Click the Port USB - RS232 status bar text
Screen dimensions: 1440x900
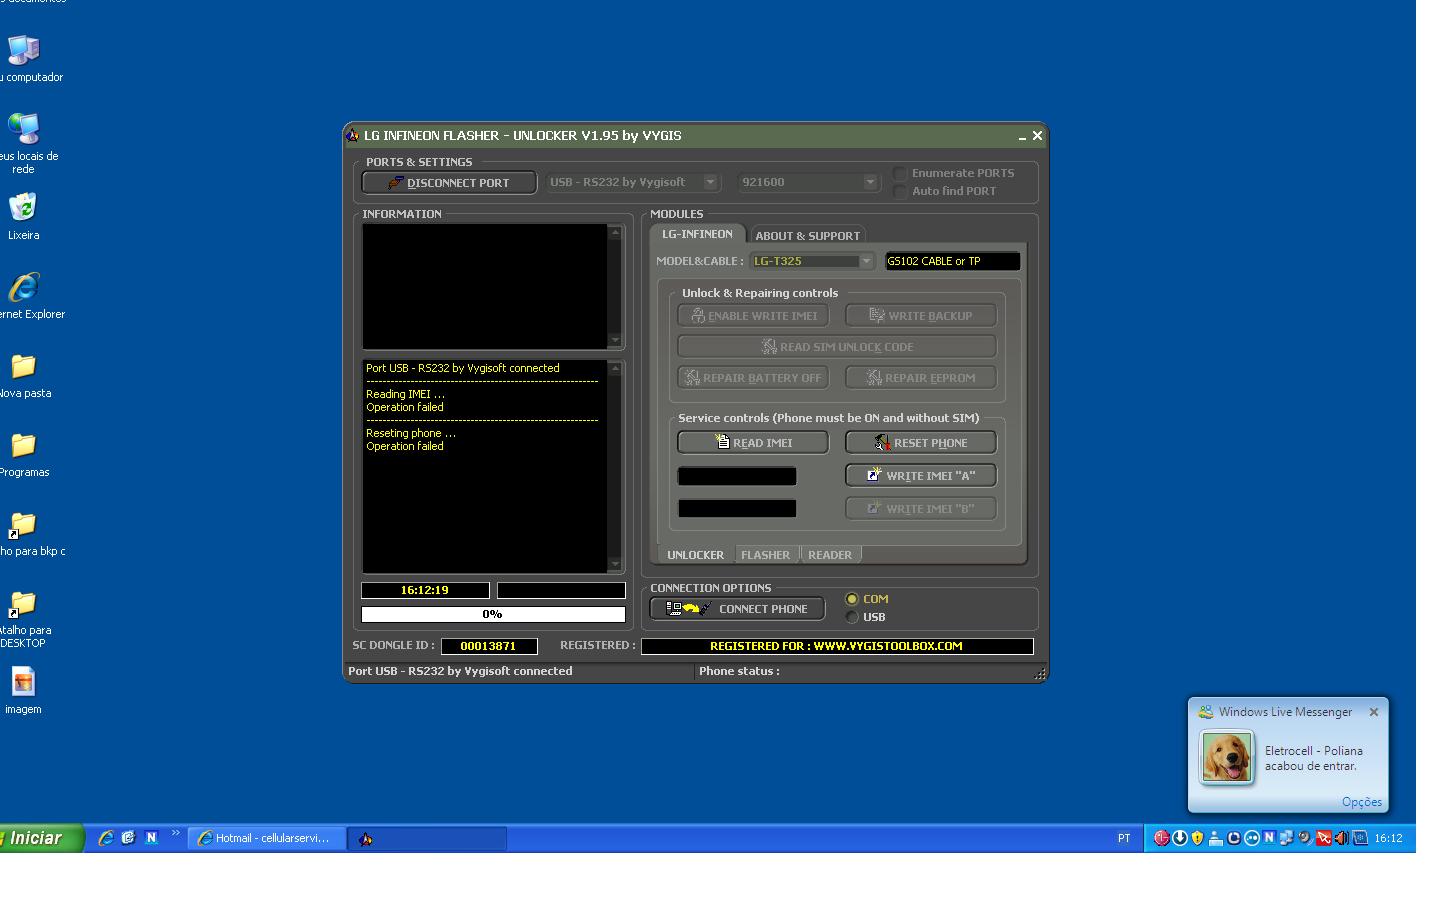[460, 671]
